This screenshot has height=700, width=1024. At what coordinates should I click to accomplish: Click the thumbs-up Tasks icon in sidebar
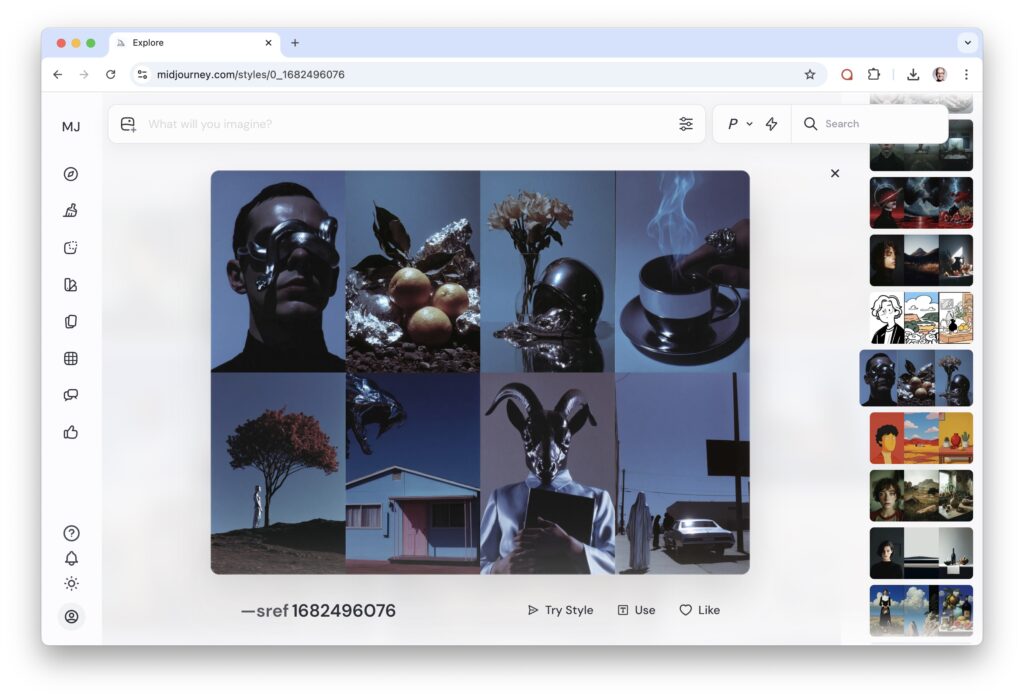click(x=71, y=432)
